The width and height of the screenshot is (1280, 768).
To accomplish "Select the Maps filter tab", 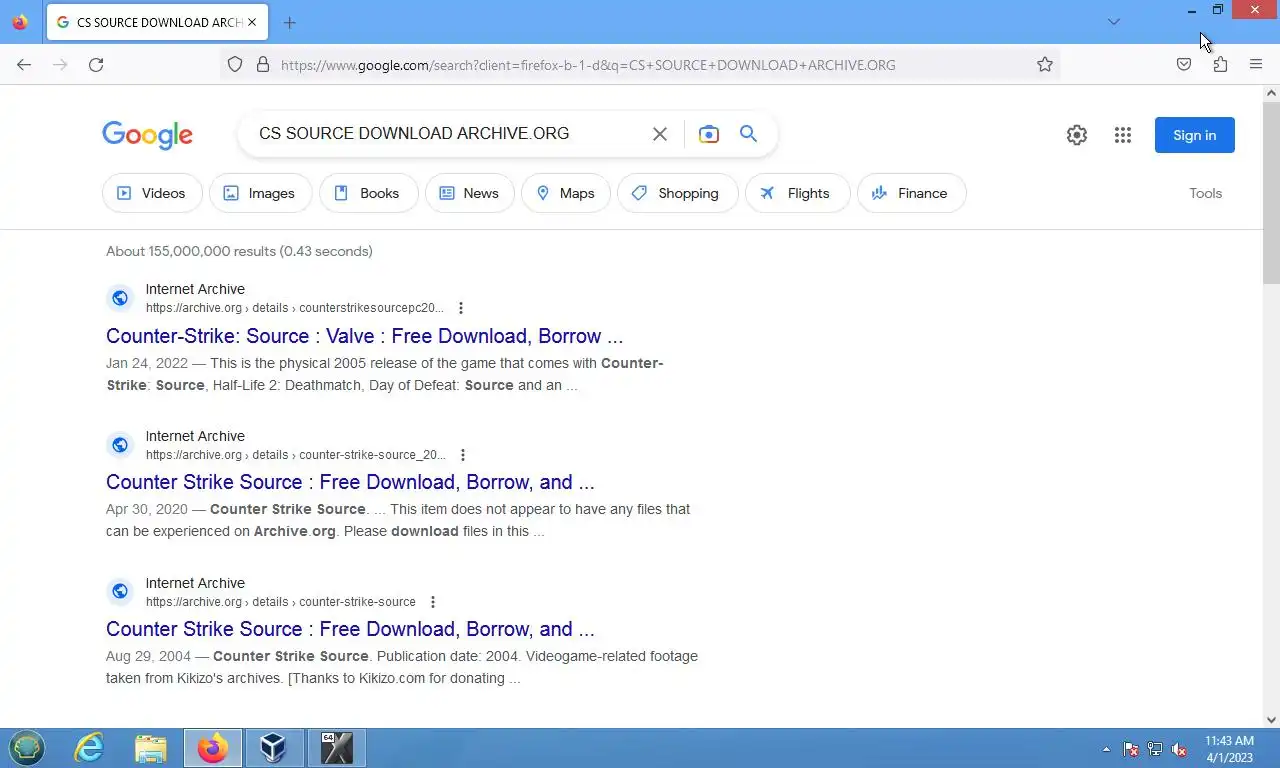I will coord(566,193).
